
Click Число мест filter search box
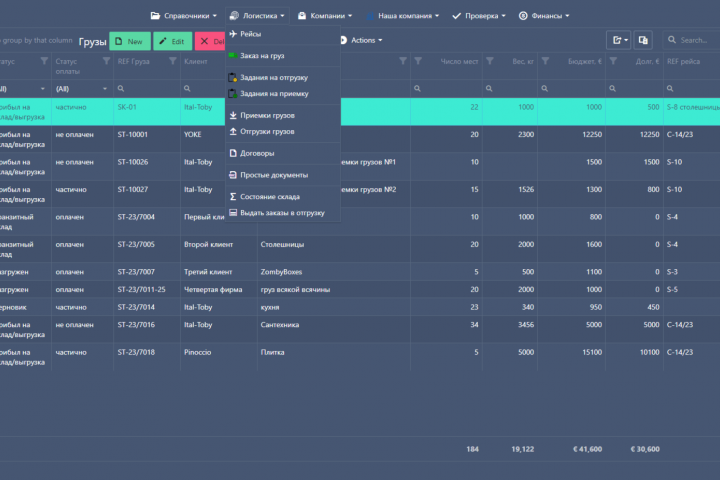coord(446,89)
